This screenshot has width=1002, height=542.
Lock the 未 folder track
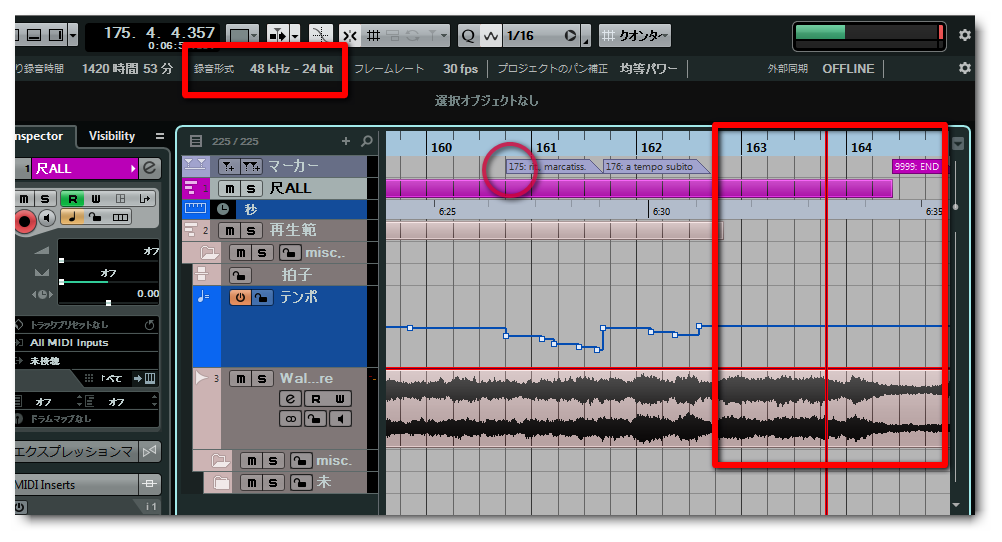click(x=301, y=482)
